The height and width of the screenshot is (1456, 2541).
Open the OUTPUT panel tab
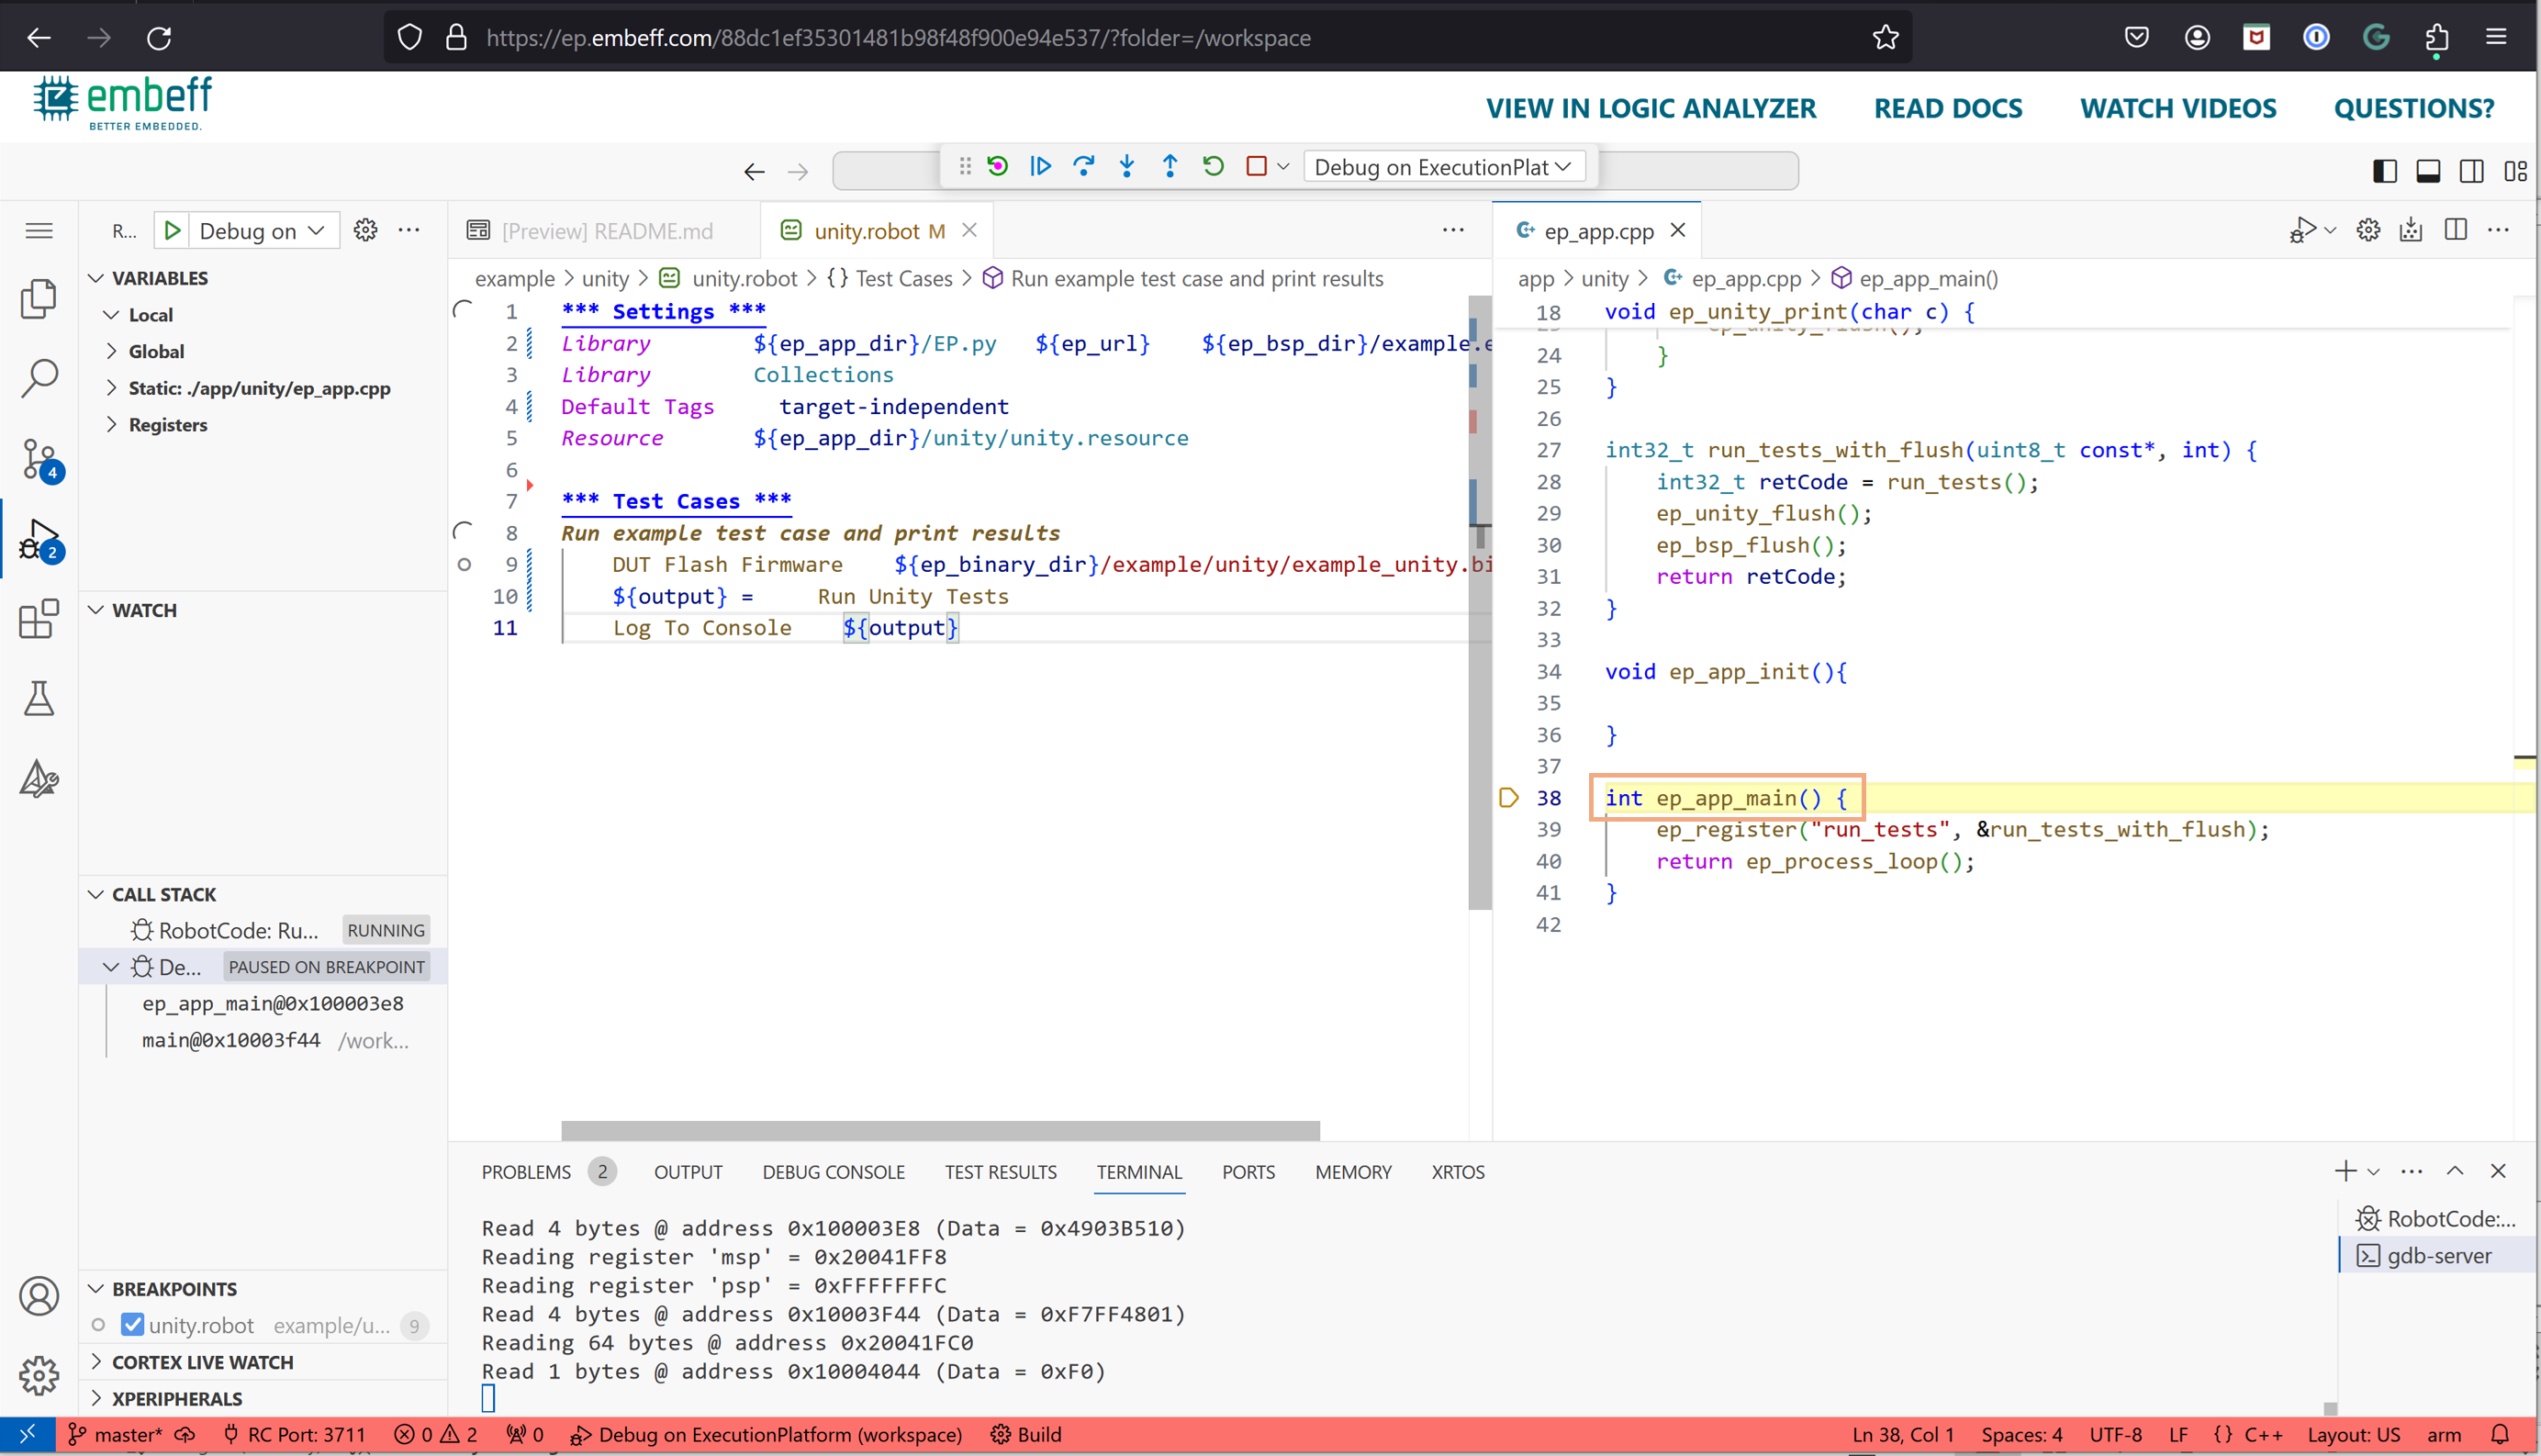tap(688, 1172)
